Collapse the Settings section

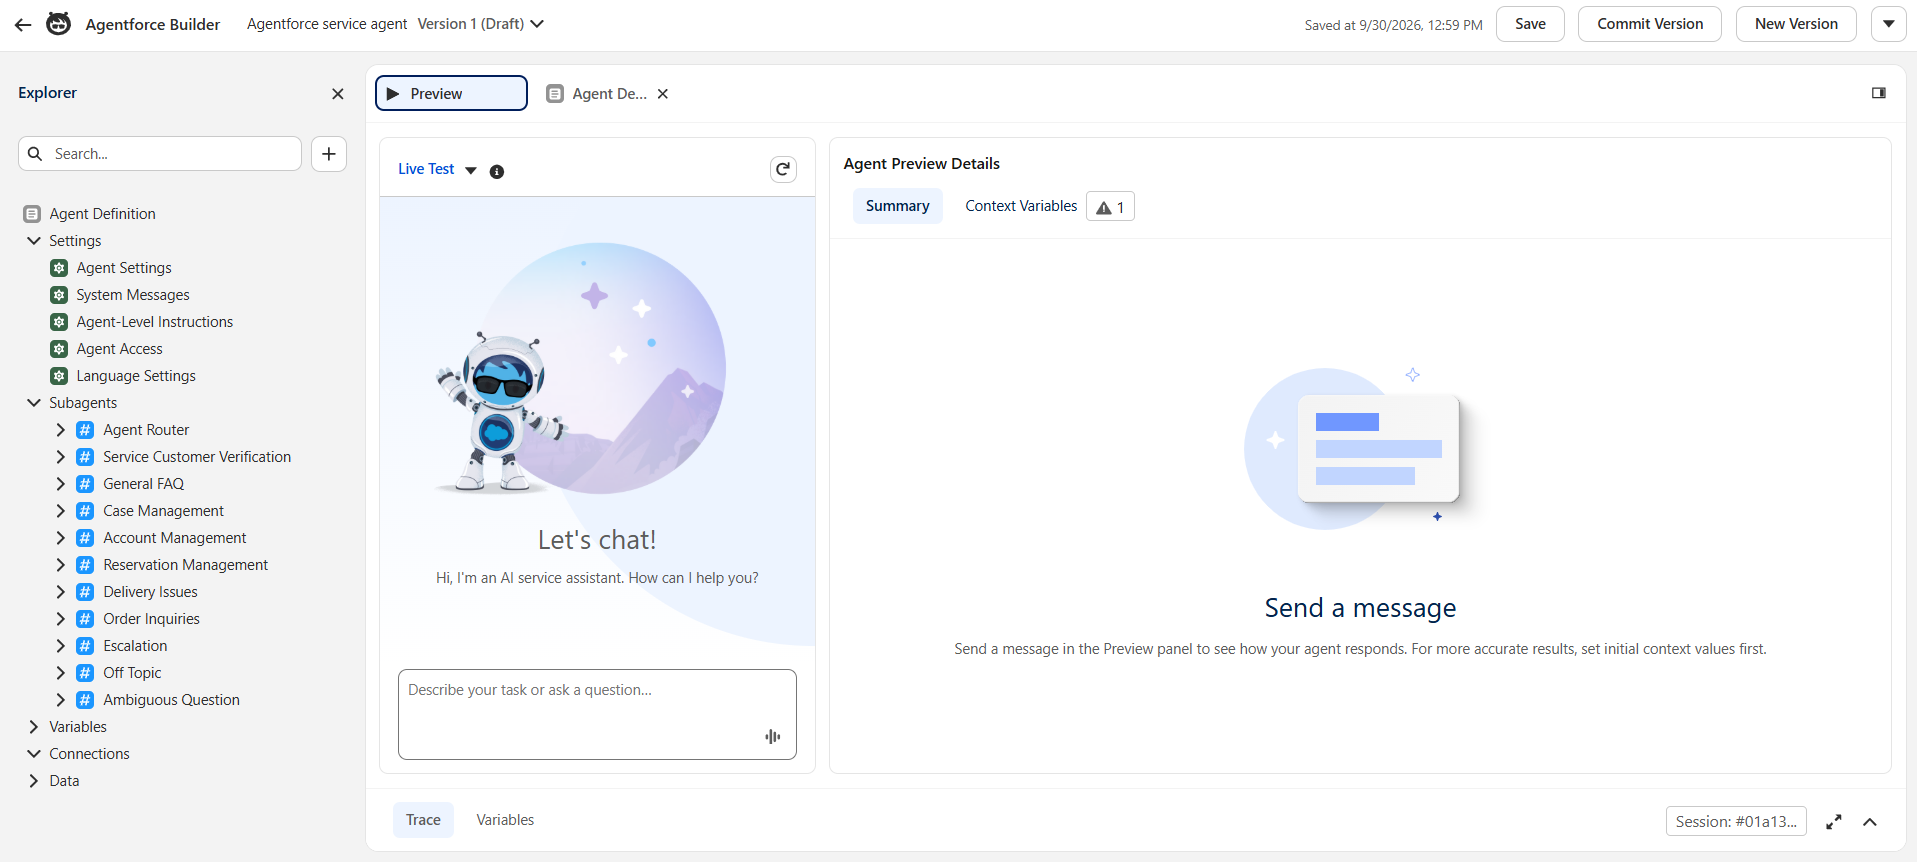34,241
